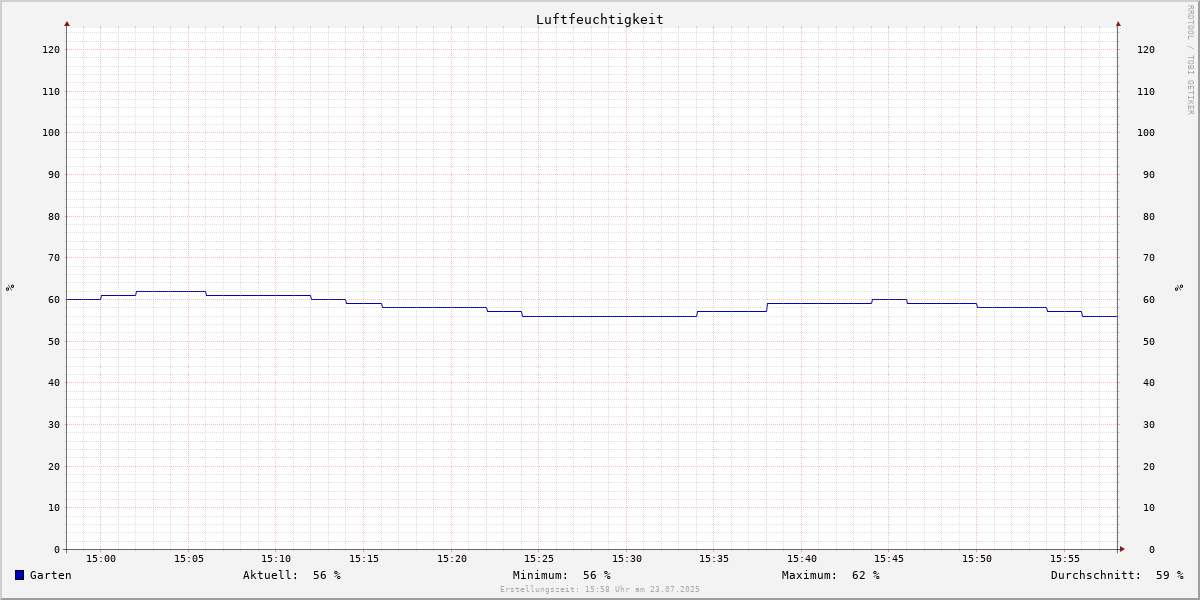Select the Garten legend label

pyautogui.click(x=50, y=575)
